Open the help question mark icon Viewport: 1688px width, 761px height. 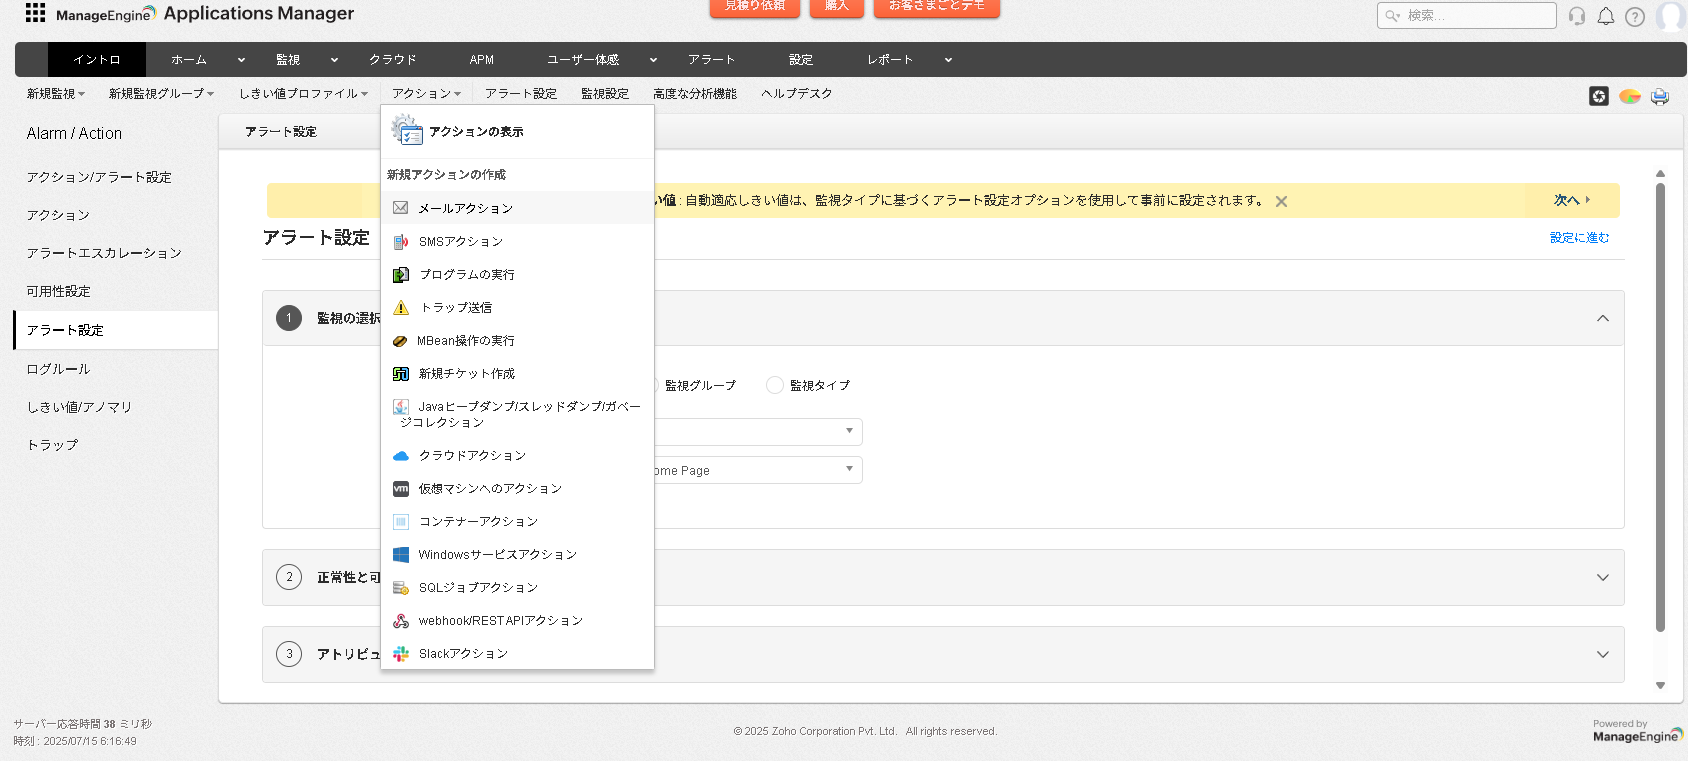pos(1635,16)
